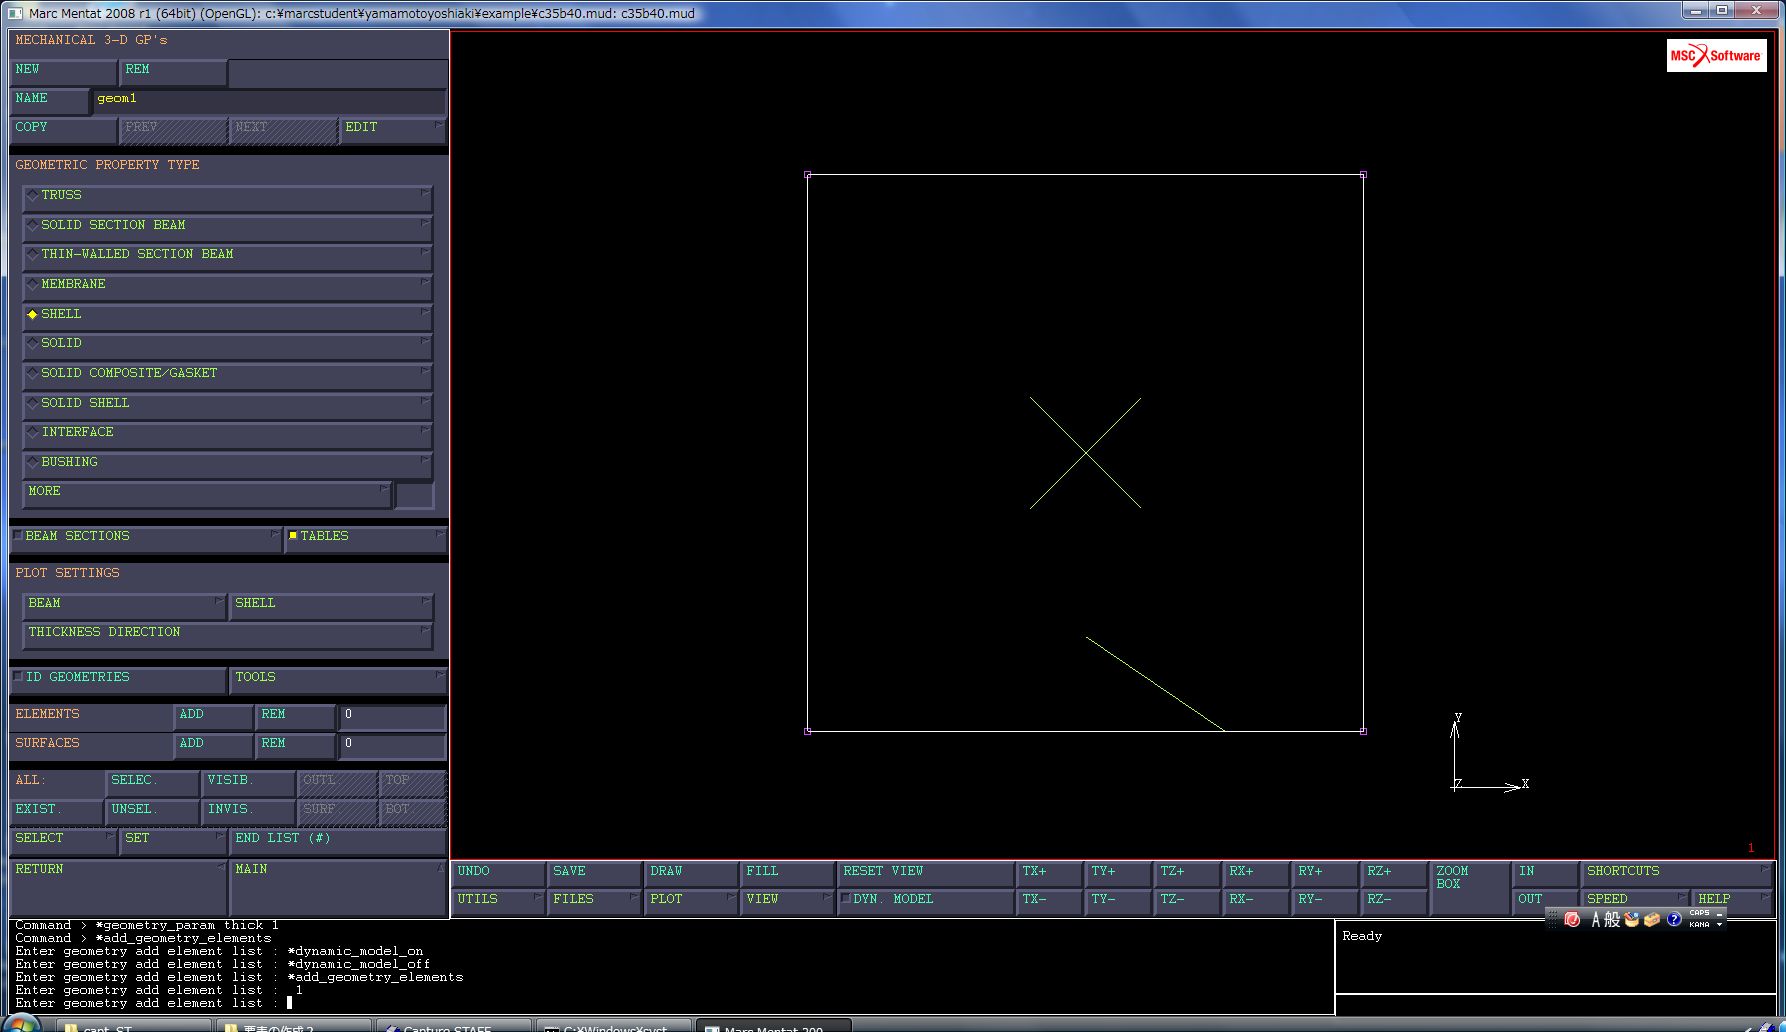Image resolution: width=1786 pixels, height=1032 pixels.
Task: Click RESET VIEW
Action: click(925, 872)
